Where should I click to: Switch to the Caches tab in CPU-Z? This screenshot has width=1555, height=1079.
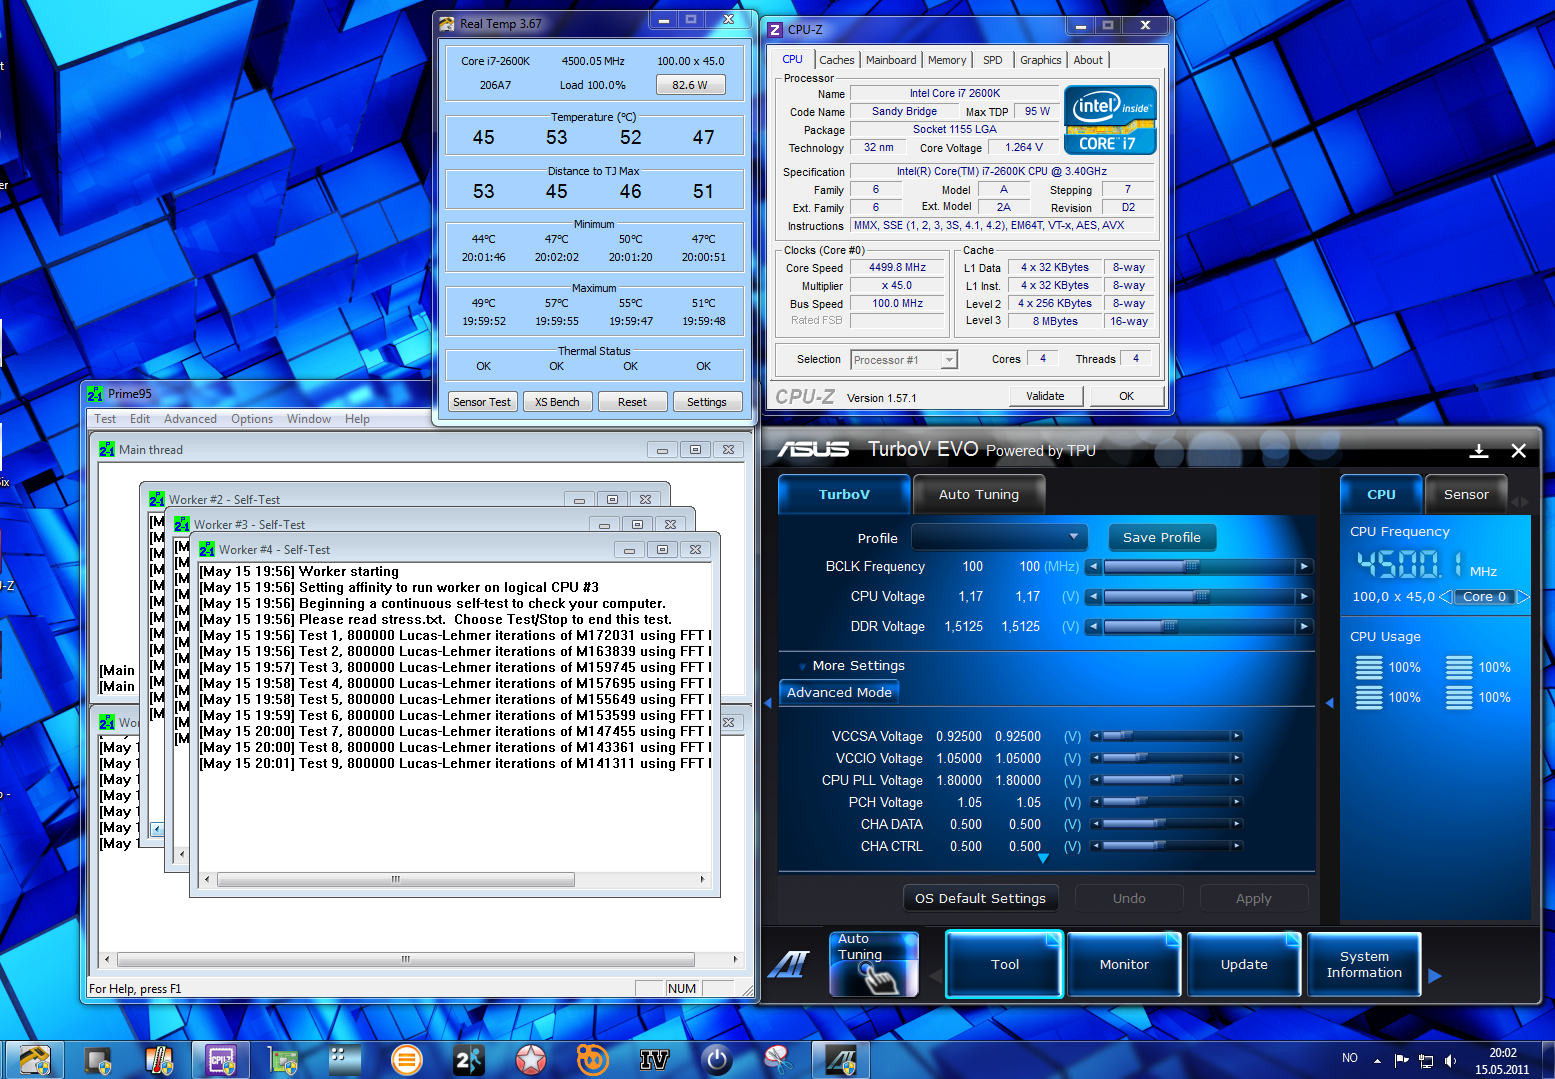[x=837, y=60]
